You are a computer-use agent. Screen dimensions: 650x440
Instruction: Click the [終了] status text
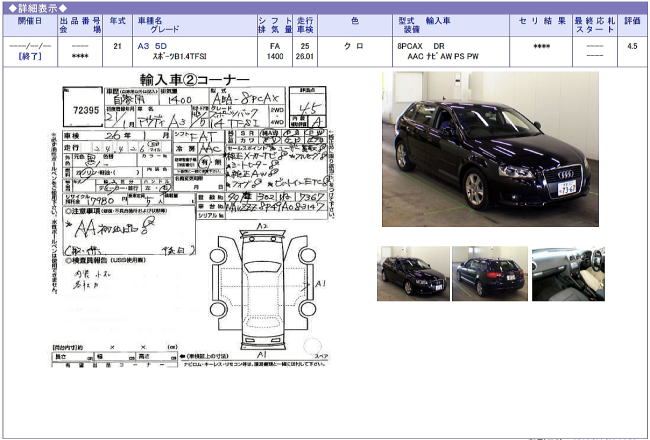[30, 56]
